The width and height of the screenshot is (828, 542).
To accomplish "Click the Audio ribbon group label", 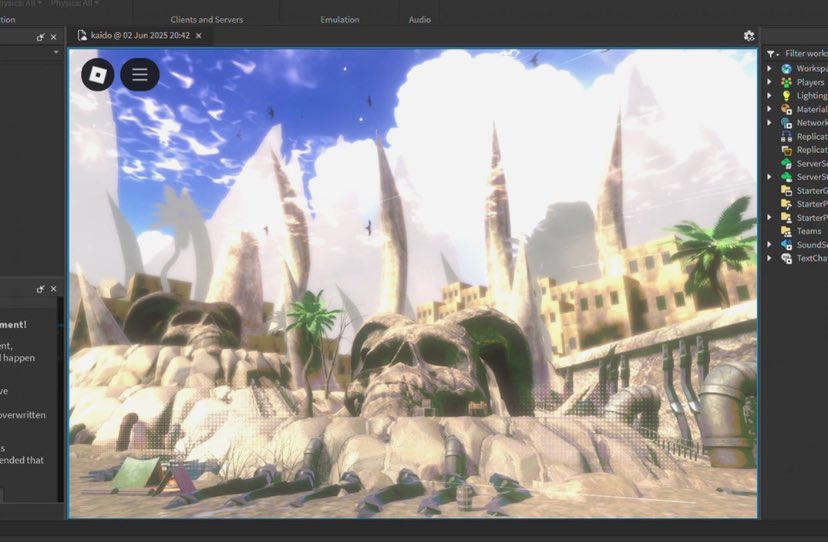I will 420,20.
